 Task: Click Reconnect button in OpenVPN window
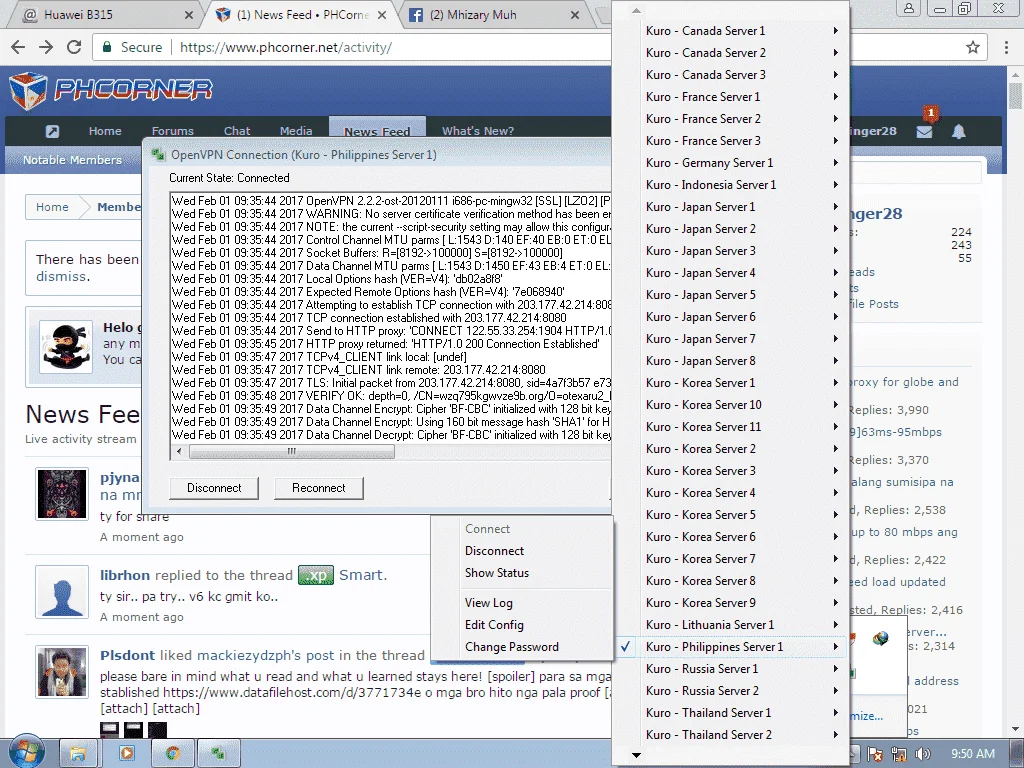click(319, 488)
